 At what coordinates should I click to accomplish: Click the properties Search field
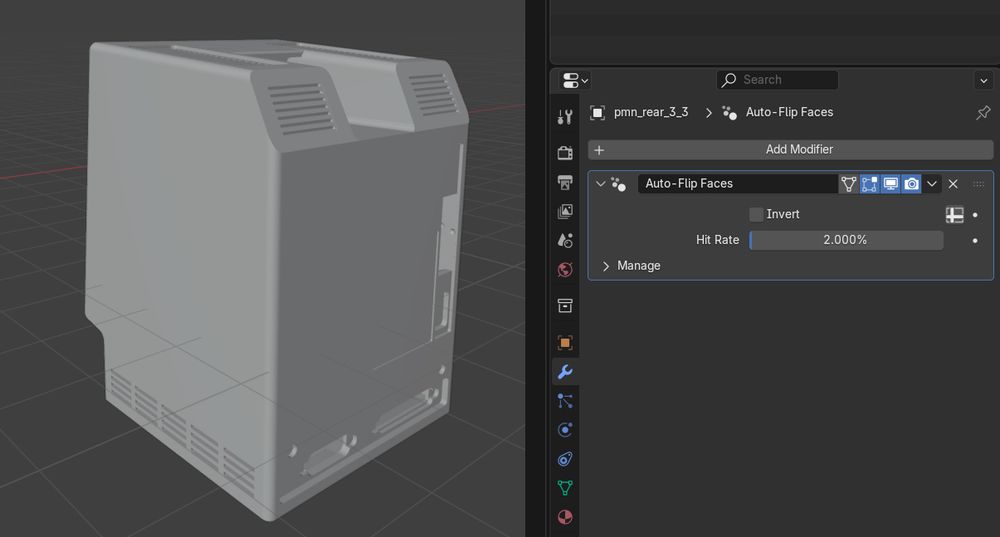[x=777, y=80]
